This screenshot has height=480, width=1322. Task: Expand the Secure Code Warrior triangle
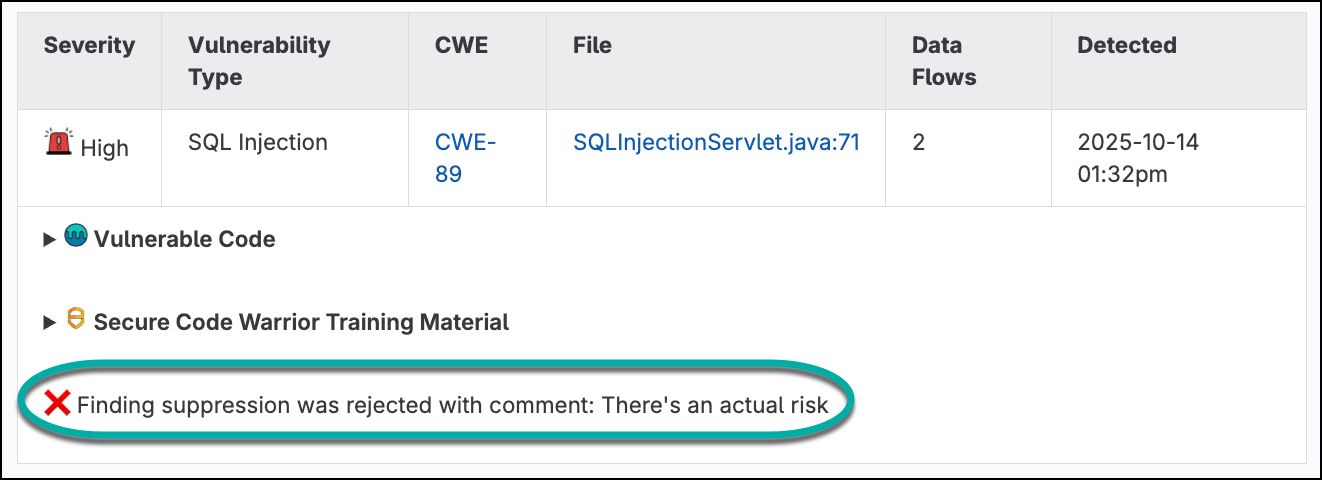point(49,323)
